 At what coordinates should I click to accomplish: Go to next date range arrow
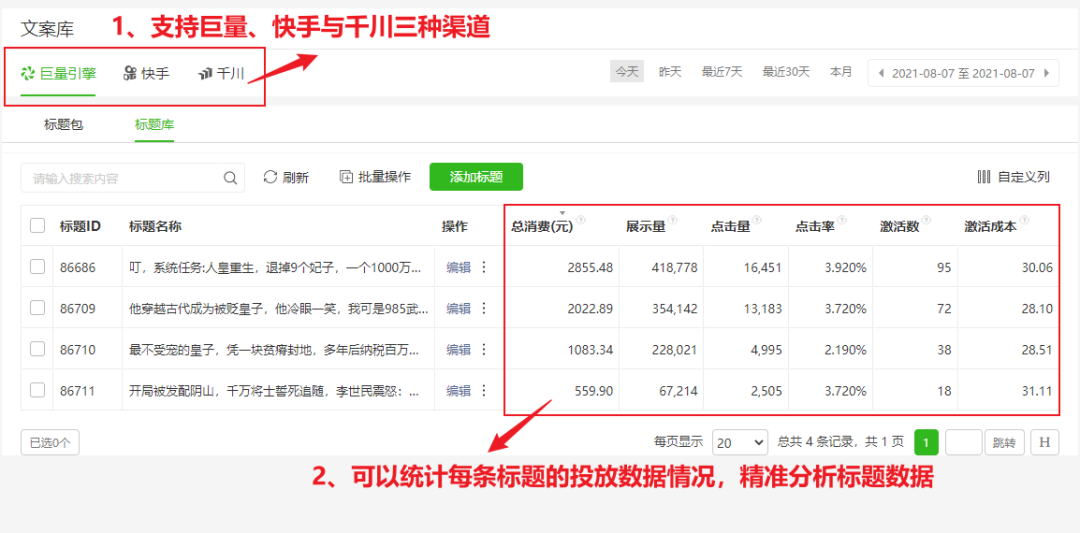[x=1047, y=73]
